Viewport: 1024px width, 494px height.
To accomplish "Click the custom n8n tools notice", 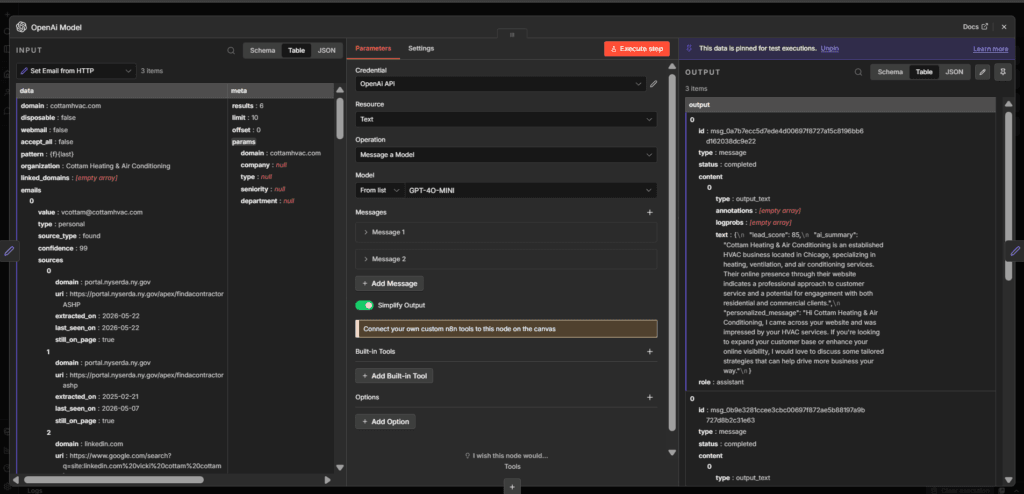I will tap(506, 329).
